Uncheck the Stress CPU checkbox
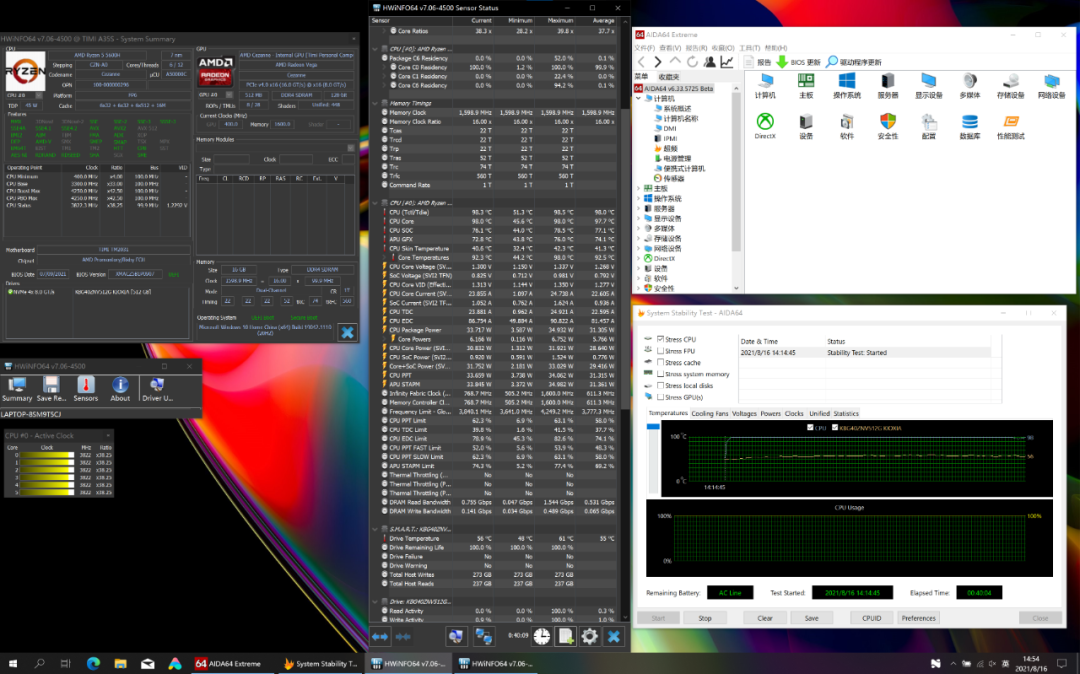Viewport: 1080px width, 674px height. (x=661, y=340)
